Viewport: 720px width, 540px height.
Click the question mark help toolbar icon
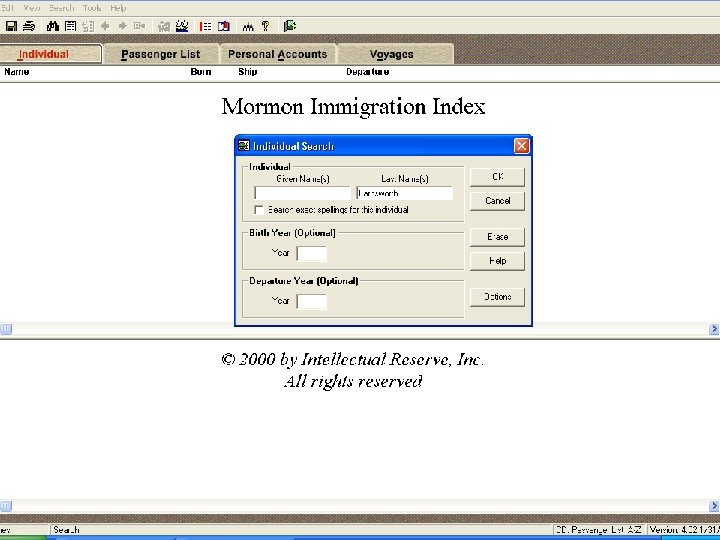(x=265, y=26)
